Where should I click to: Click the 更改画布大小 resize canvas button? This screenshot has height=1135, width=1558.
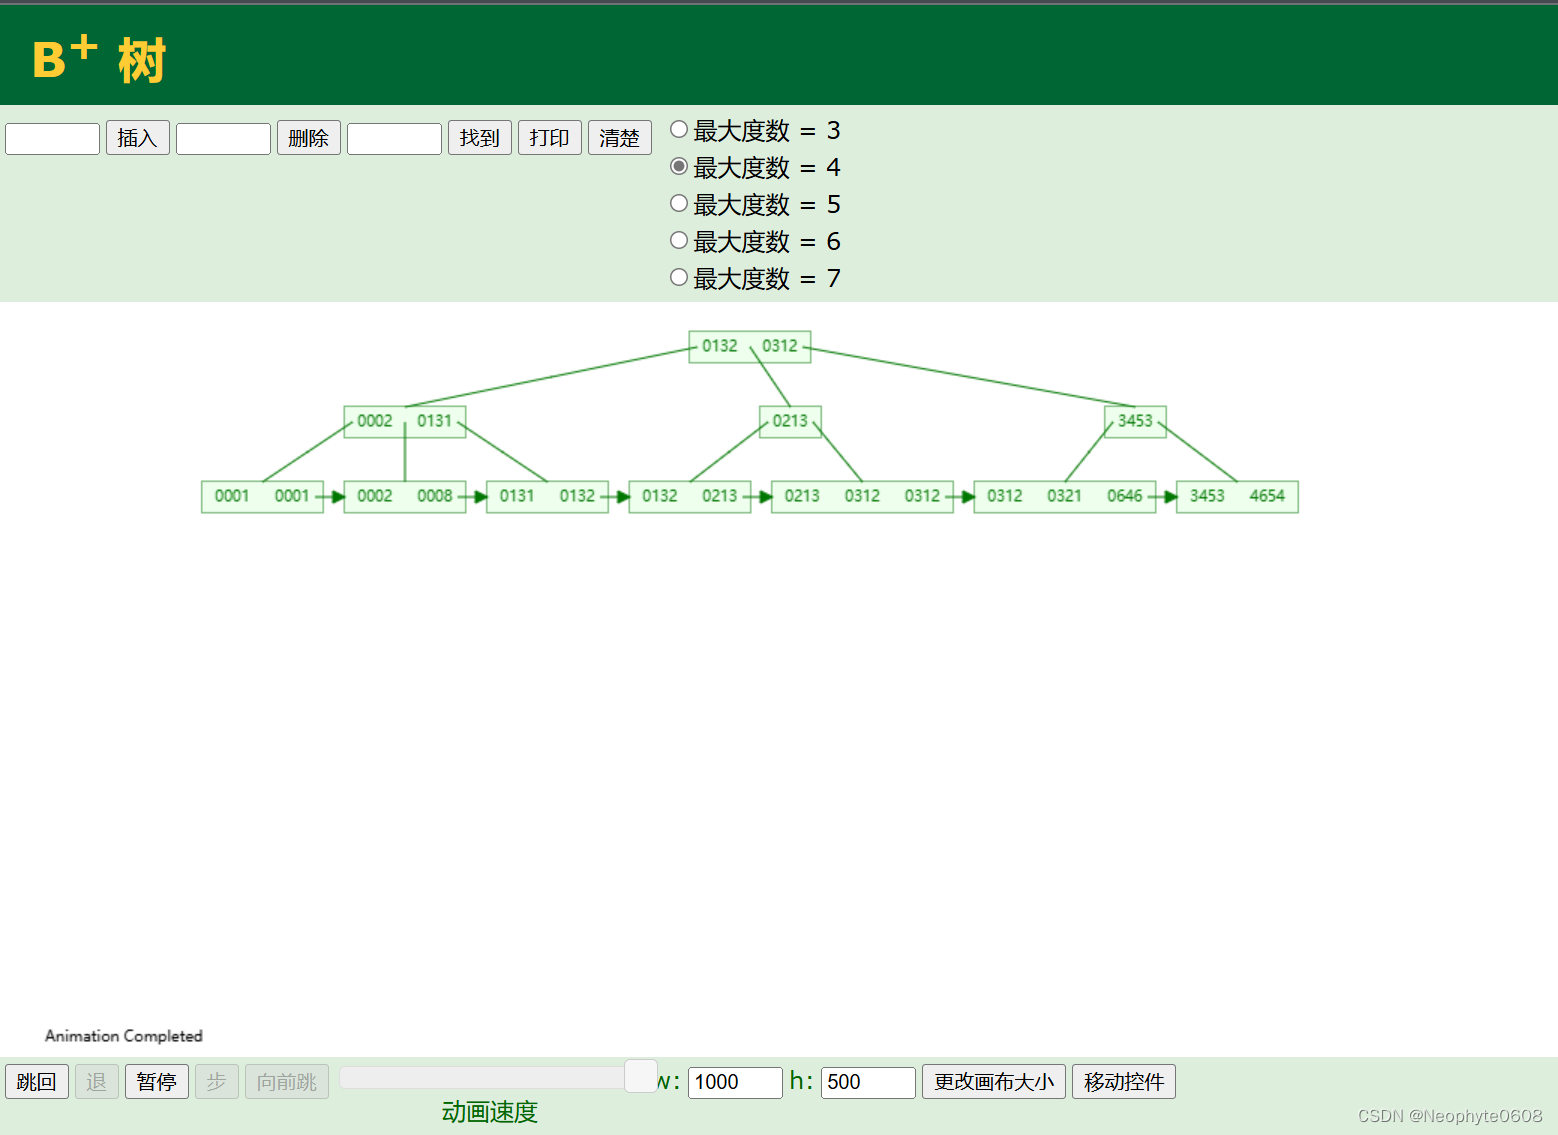pyautogui.click(x=993, y=1081)
